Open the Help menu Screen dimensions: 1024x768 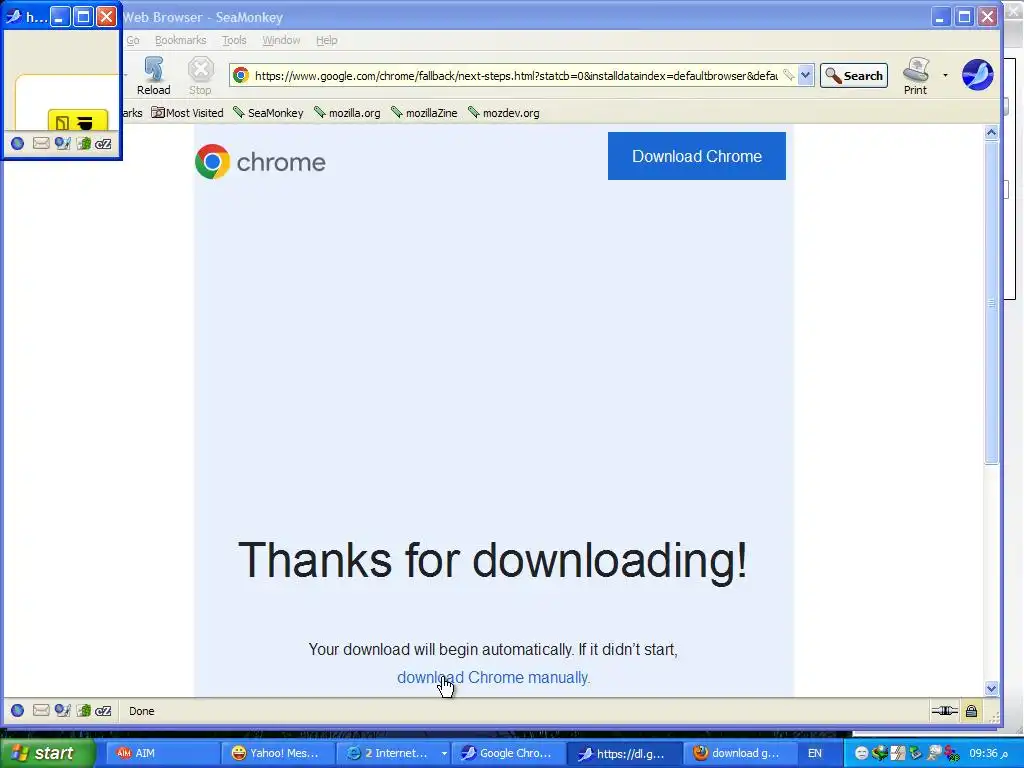327,40
